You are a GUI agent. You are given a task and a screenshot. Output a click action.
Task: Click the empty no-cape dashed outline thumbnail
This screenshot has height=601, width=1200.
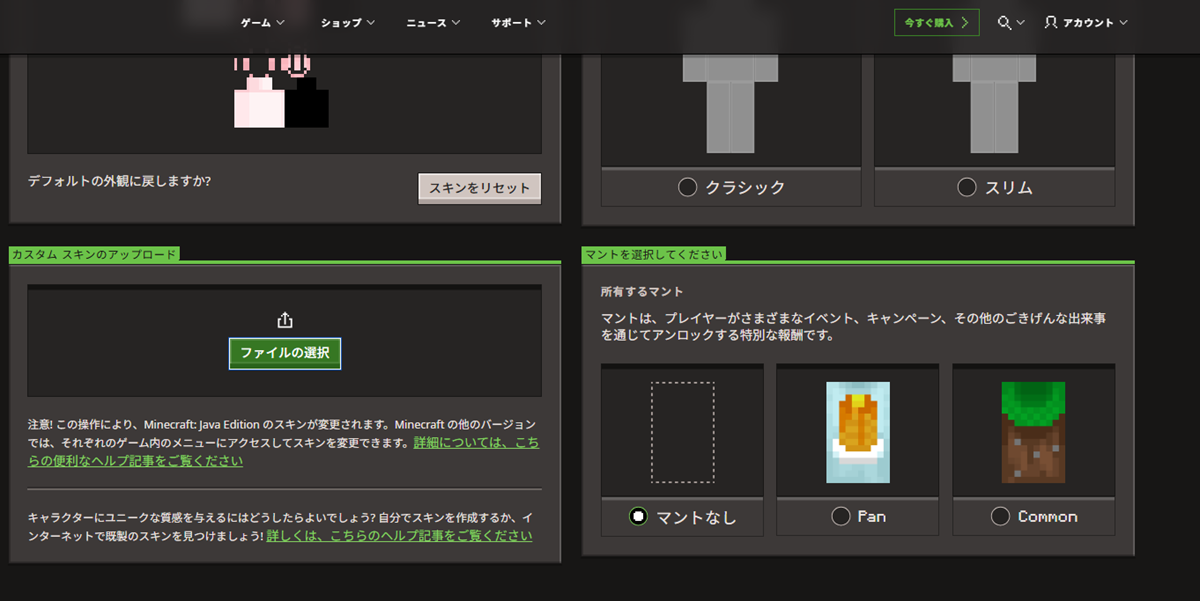coord(683,432)
